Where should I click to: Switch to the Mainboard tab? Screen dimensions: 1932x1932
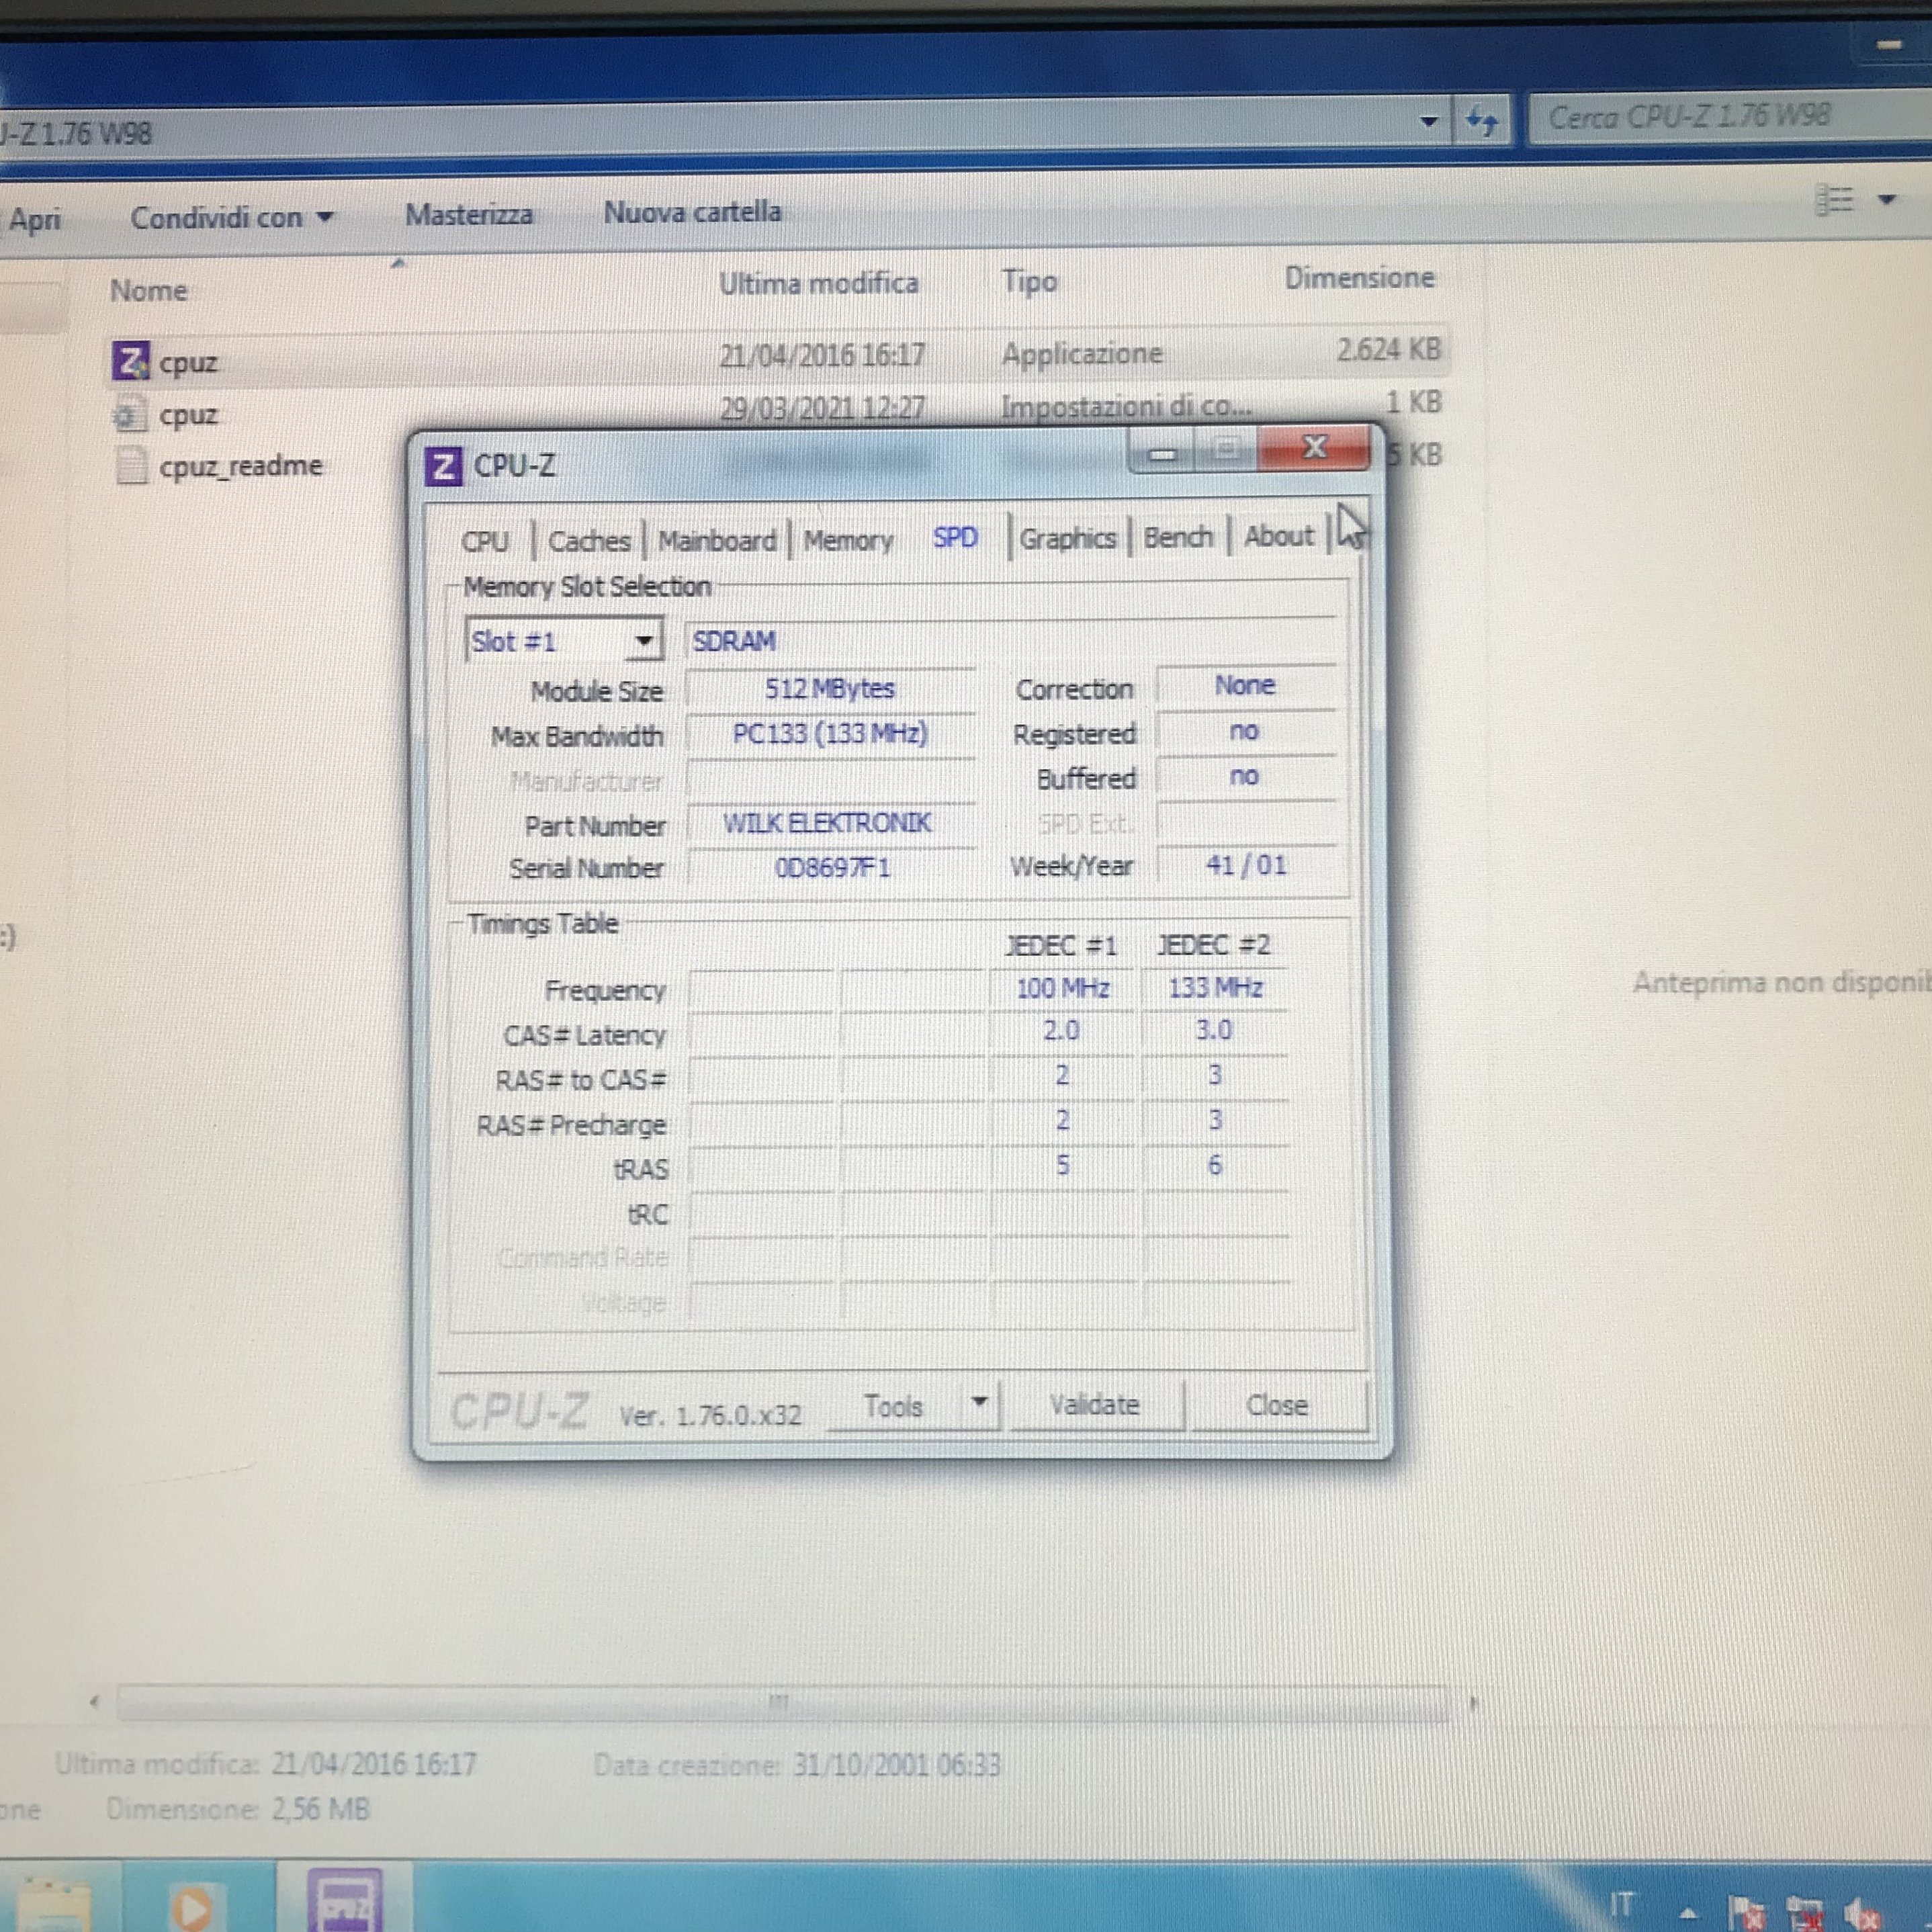(x=716, y=541)
